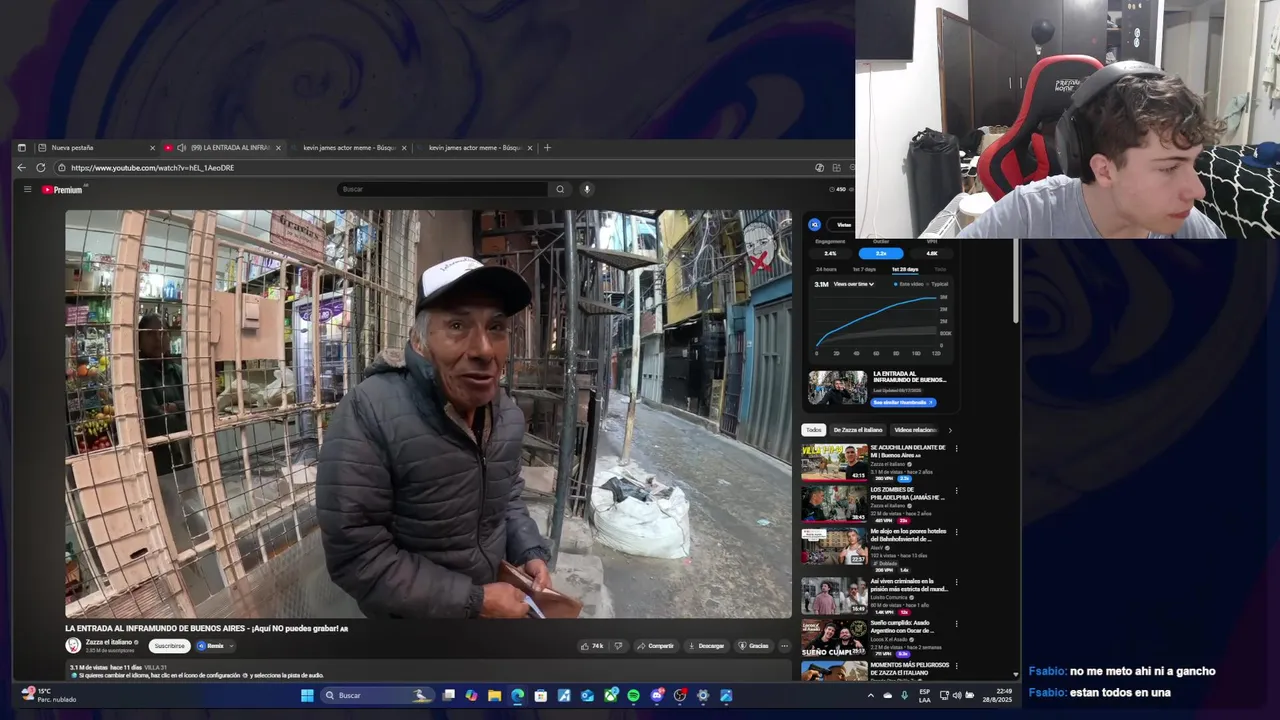Viewport: 1280px width, 720px height.
Task: Open Zazza el italiano channel name link
Action: (x=108, y=642)
